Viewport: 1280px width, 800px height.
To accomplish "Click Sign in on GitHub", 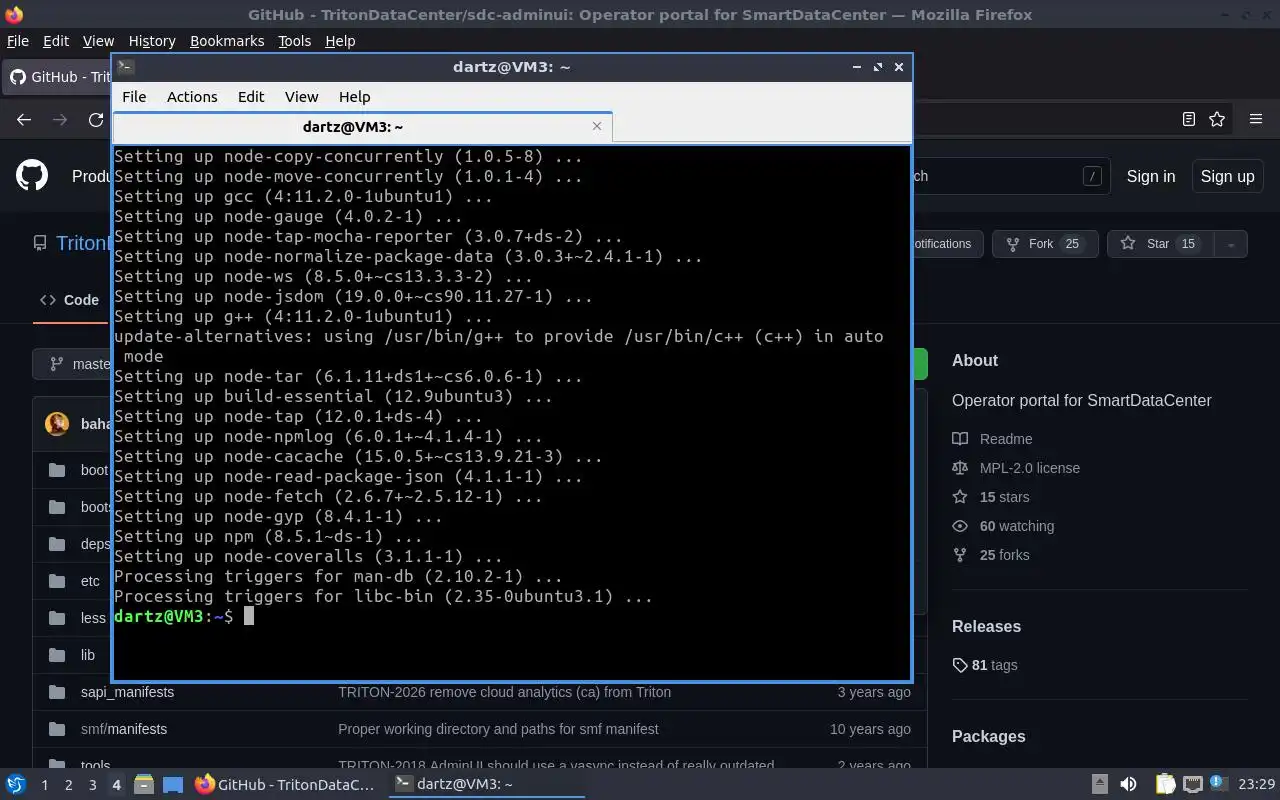I will pos(1151,176).
